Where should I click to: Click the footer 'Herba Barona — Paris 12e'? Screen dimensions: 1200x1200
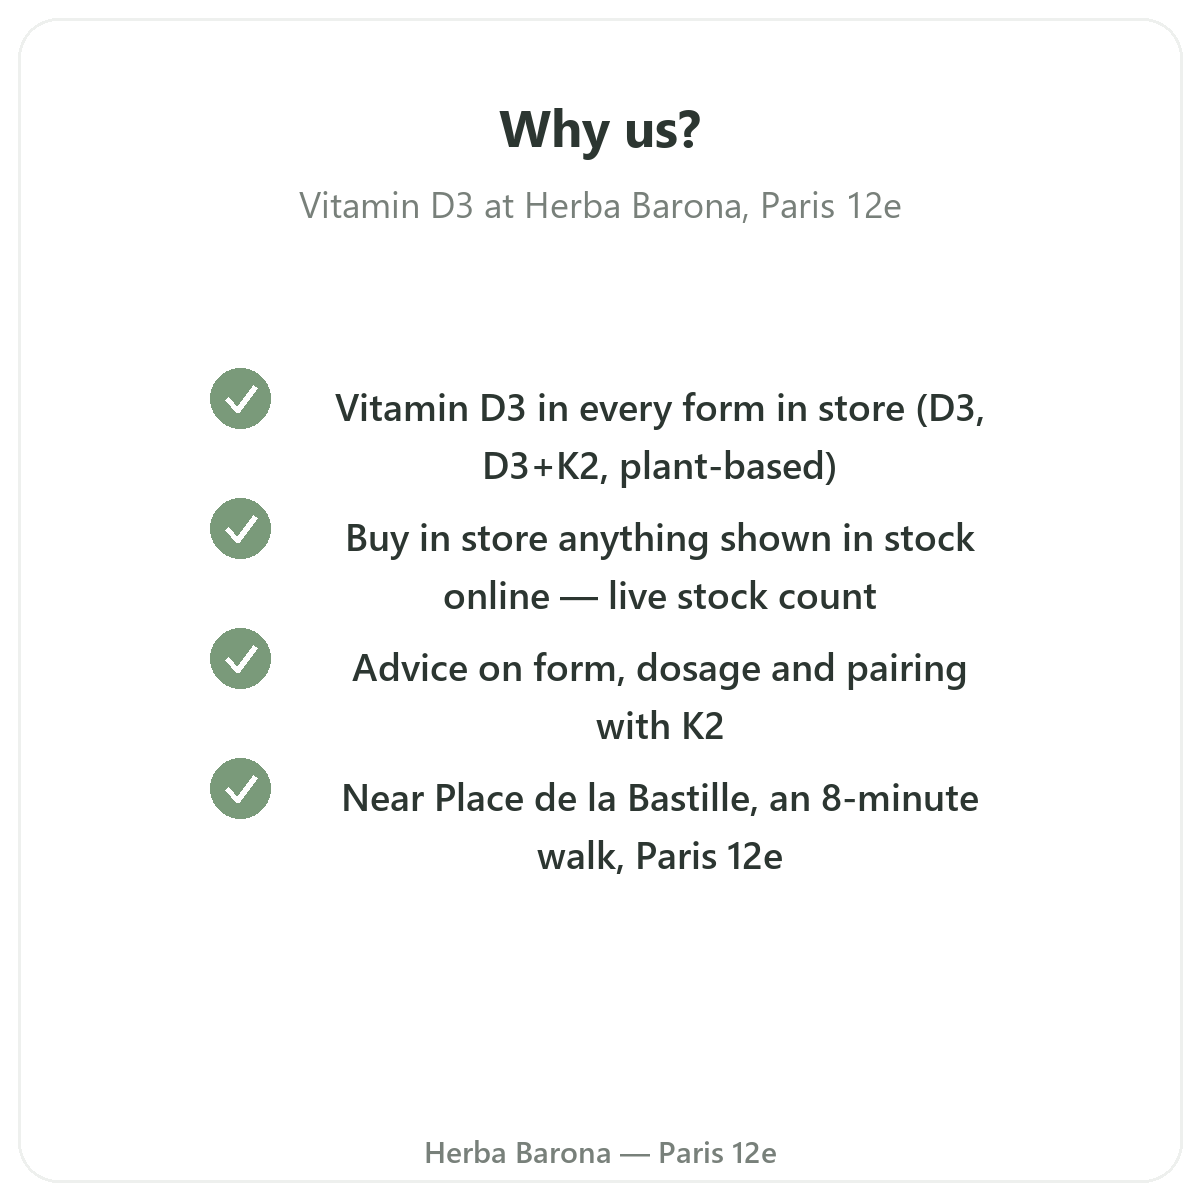point(600,1153)
